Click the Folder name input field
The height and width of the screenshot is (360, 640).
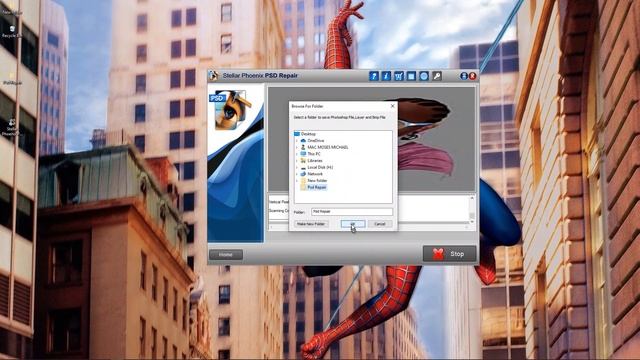352,212
